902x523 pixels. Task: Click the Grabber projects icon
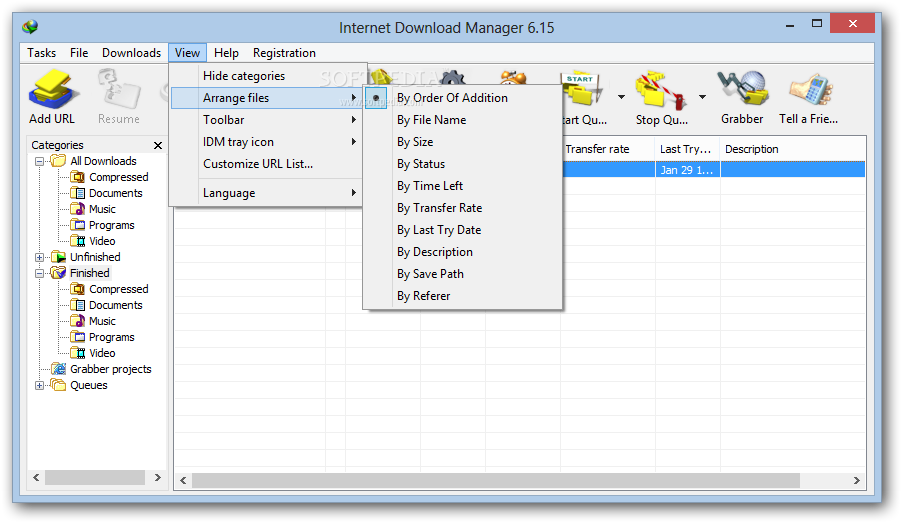58,369
